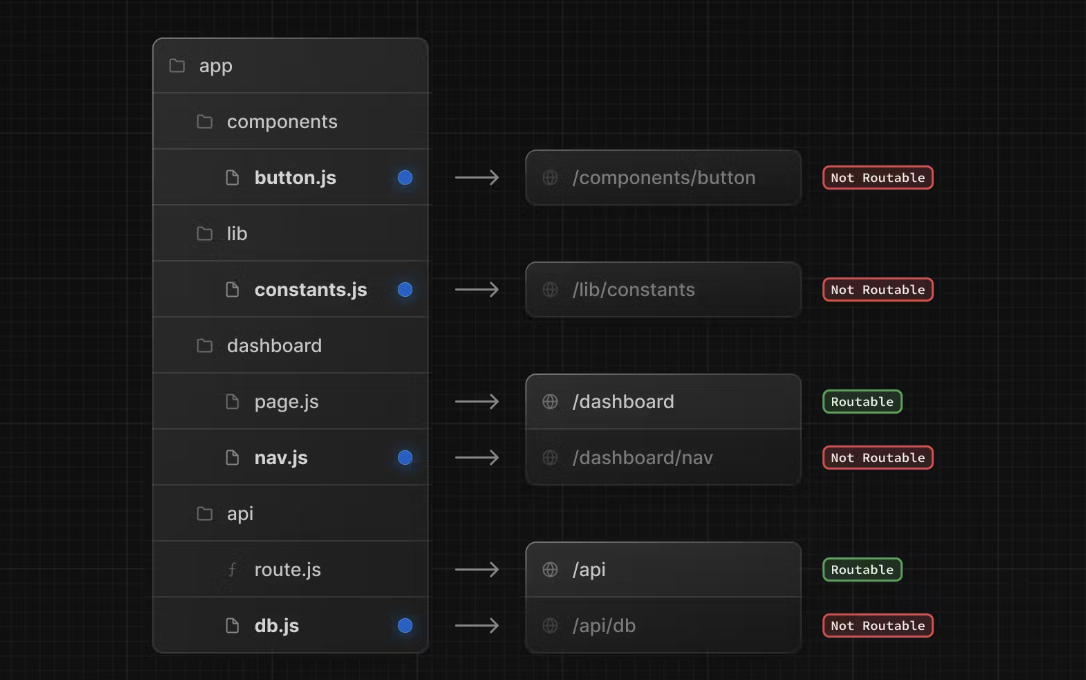Click the button.js file icon
Image resolution: width=1086 pixels, height=680 pixels.
click(233, 178)
